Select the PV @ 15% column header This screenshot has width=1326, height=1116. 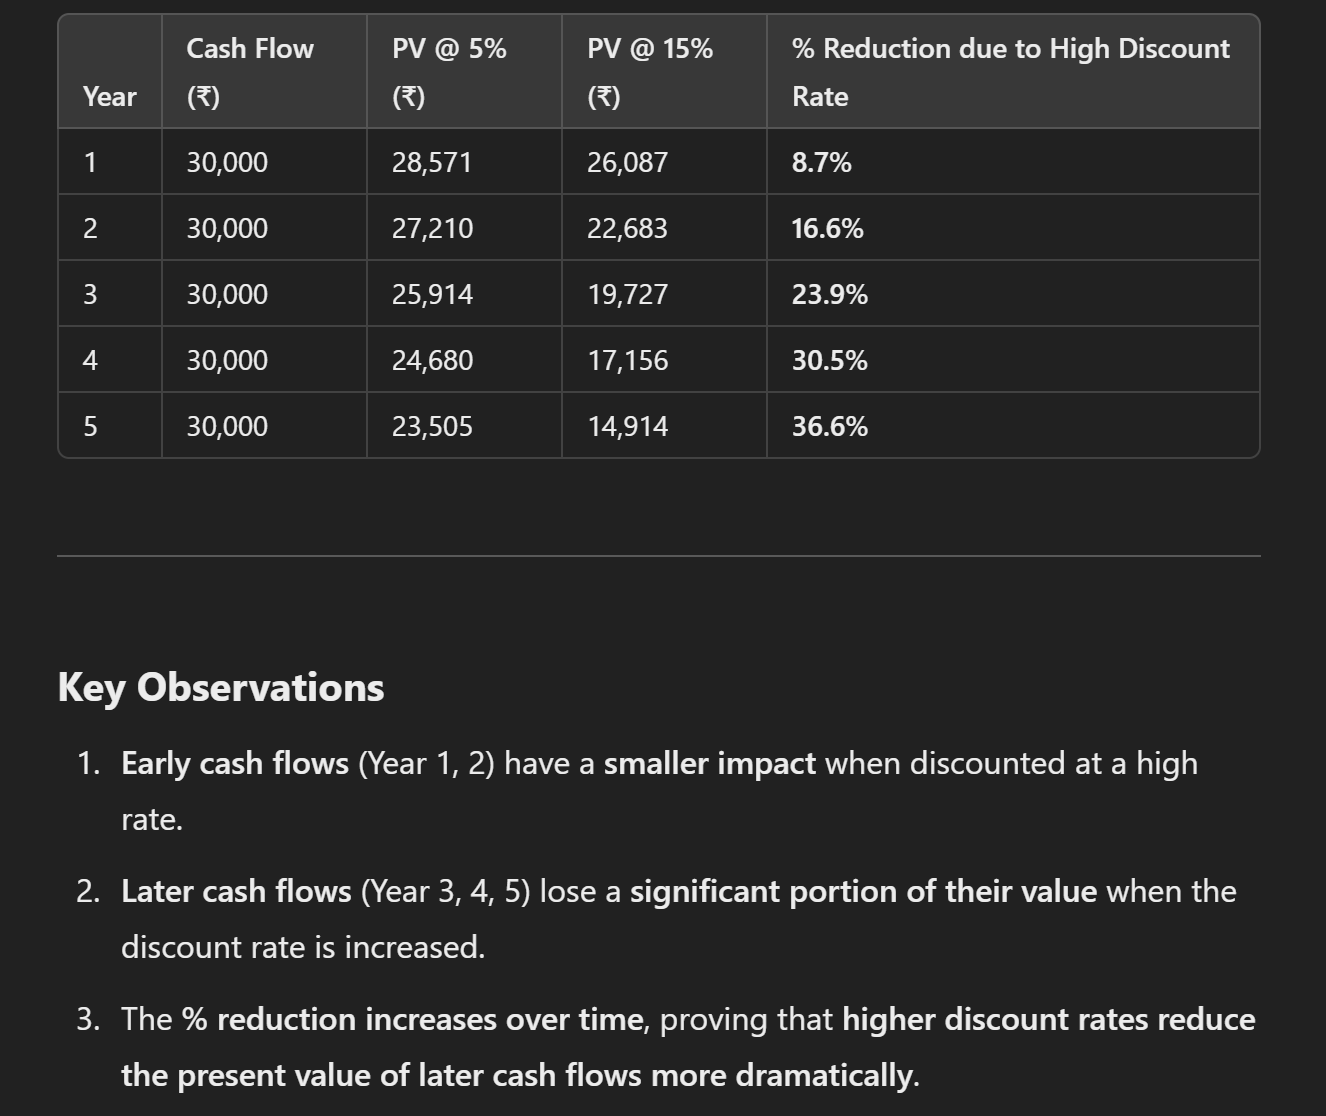[x=650, y=72]
